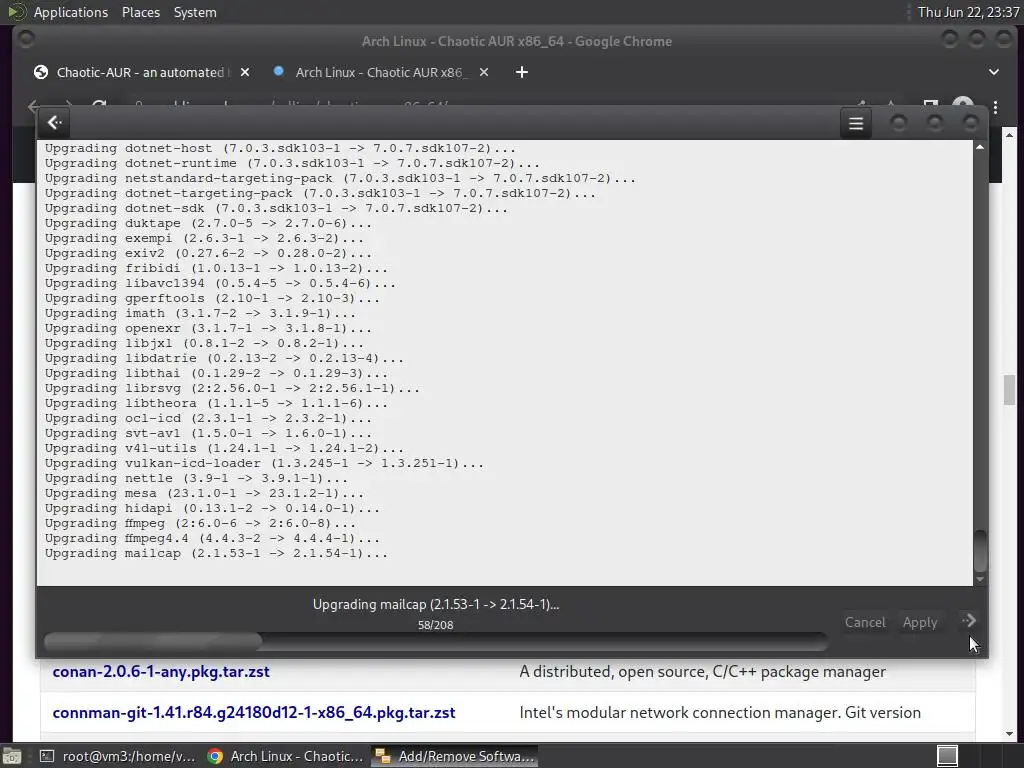Click the Cancel button
1024x768 pixels.
[865, 622]
